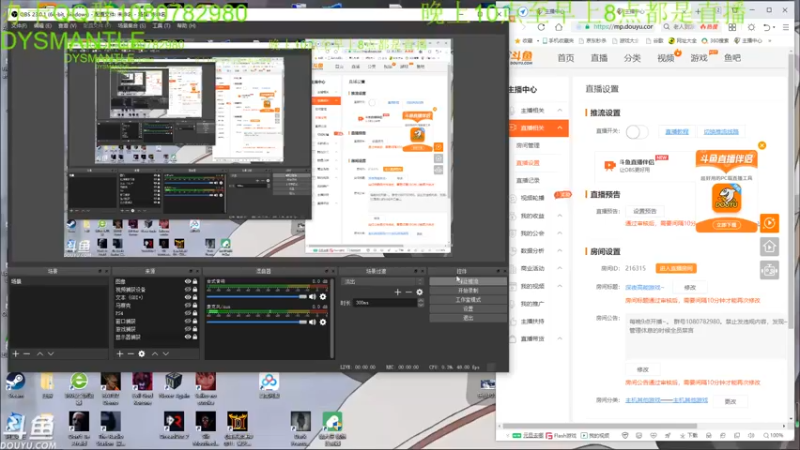The height and width of the screenshot is (450, 800).
Task: Add a new scene in OBS Scenes panel
Action: (x=15, y=354)
